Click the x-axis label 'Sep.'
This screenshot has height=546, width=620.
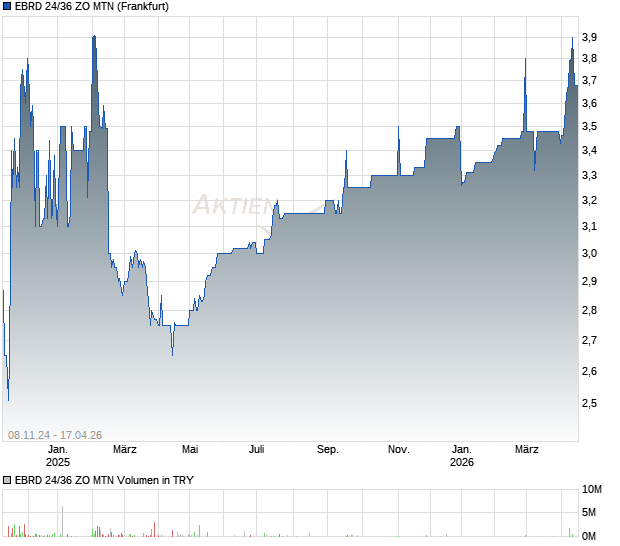[327, 449]
